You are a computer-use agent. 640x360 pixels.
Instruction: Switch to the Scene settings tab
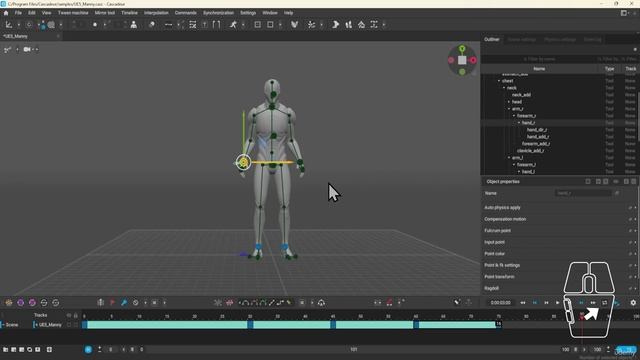coord(522,40)
